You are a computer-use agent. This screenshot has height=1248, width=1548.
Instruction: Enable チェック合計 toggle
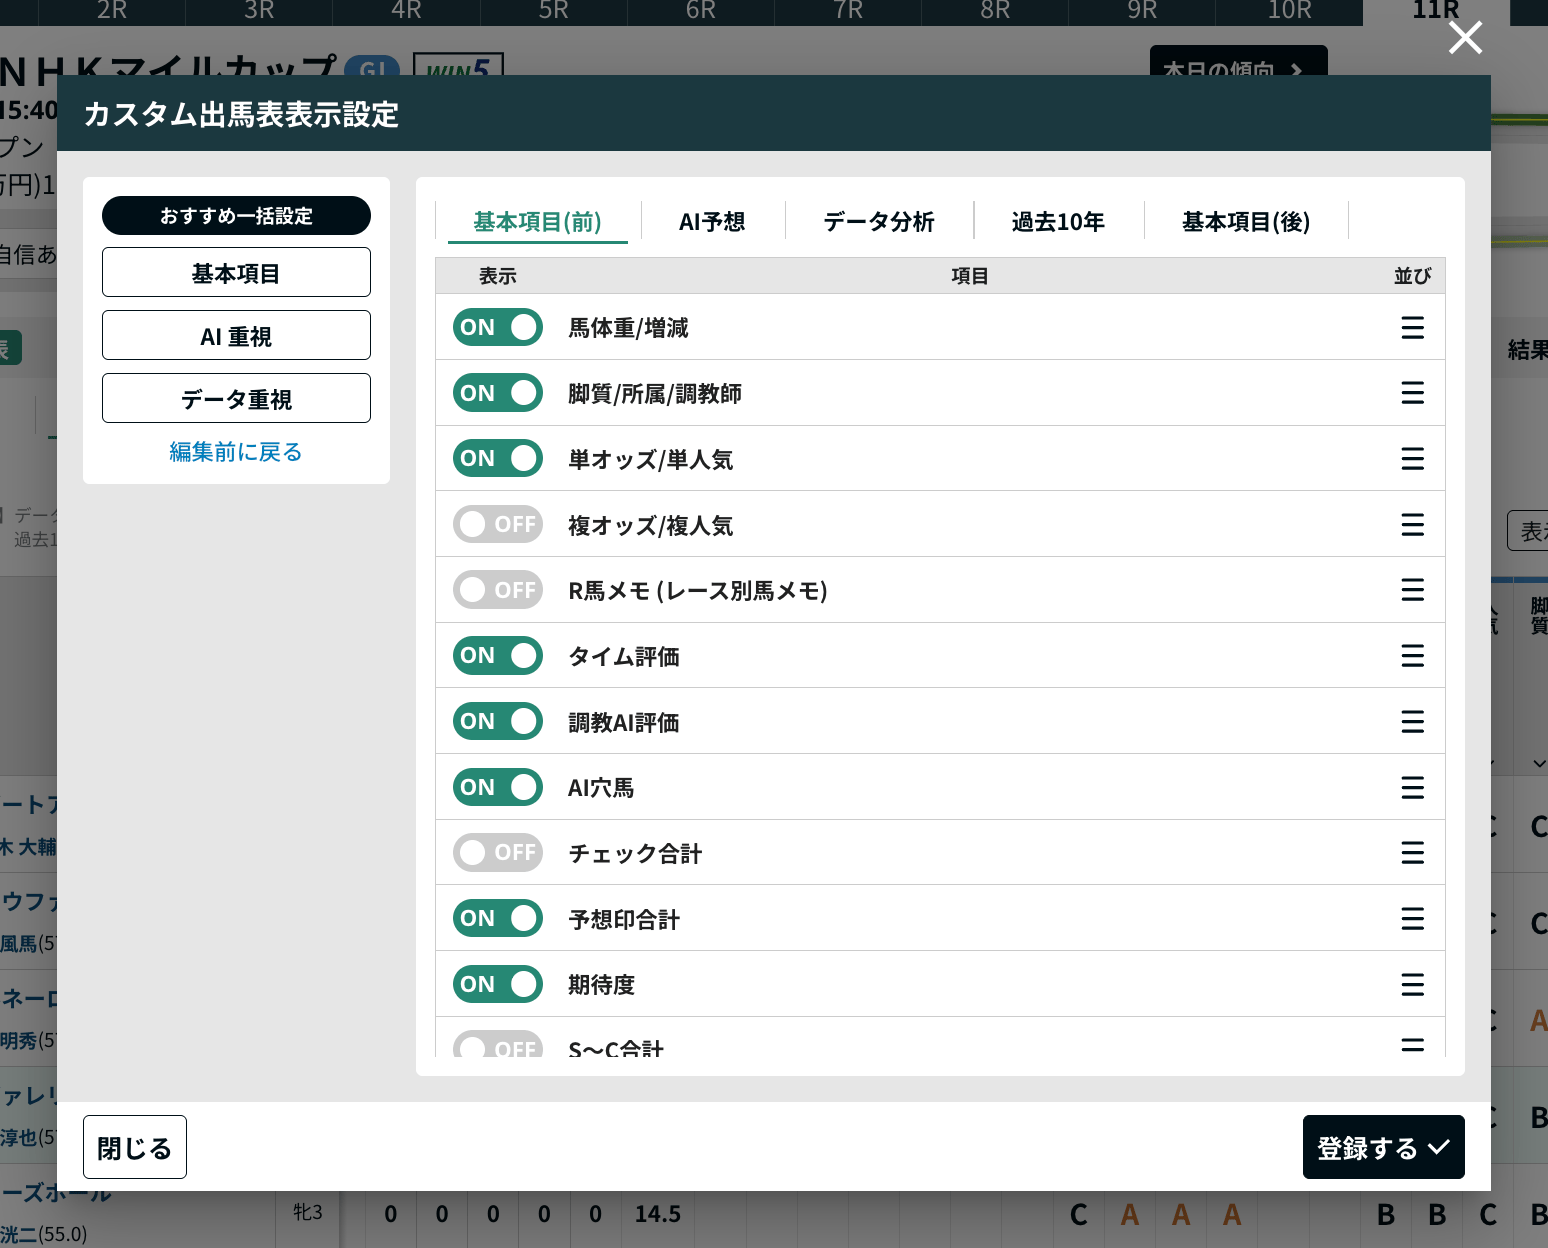point(498,852)
